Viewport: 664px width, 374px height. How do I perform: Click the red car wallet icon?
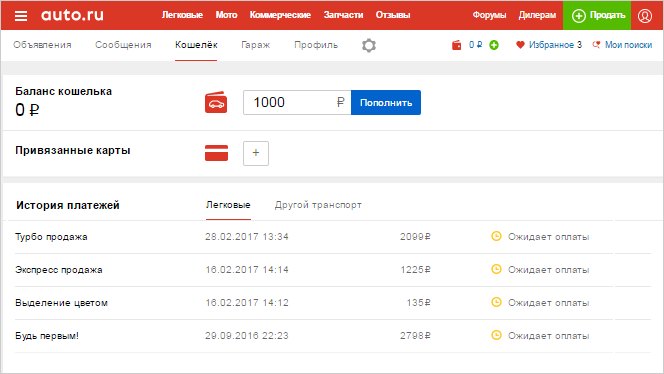[216, 103]
